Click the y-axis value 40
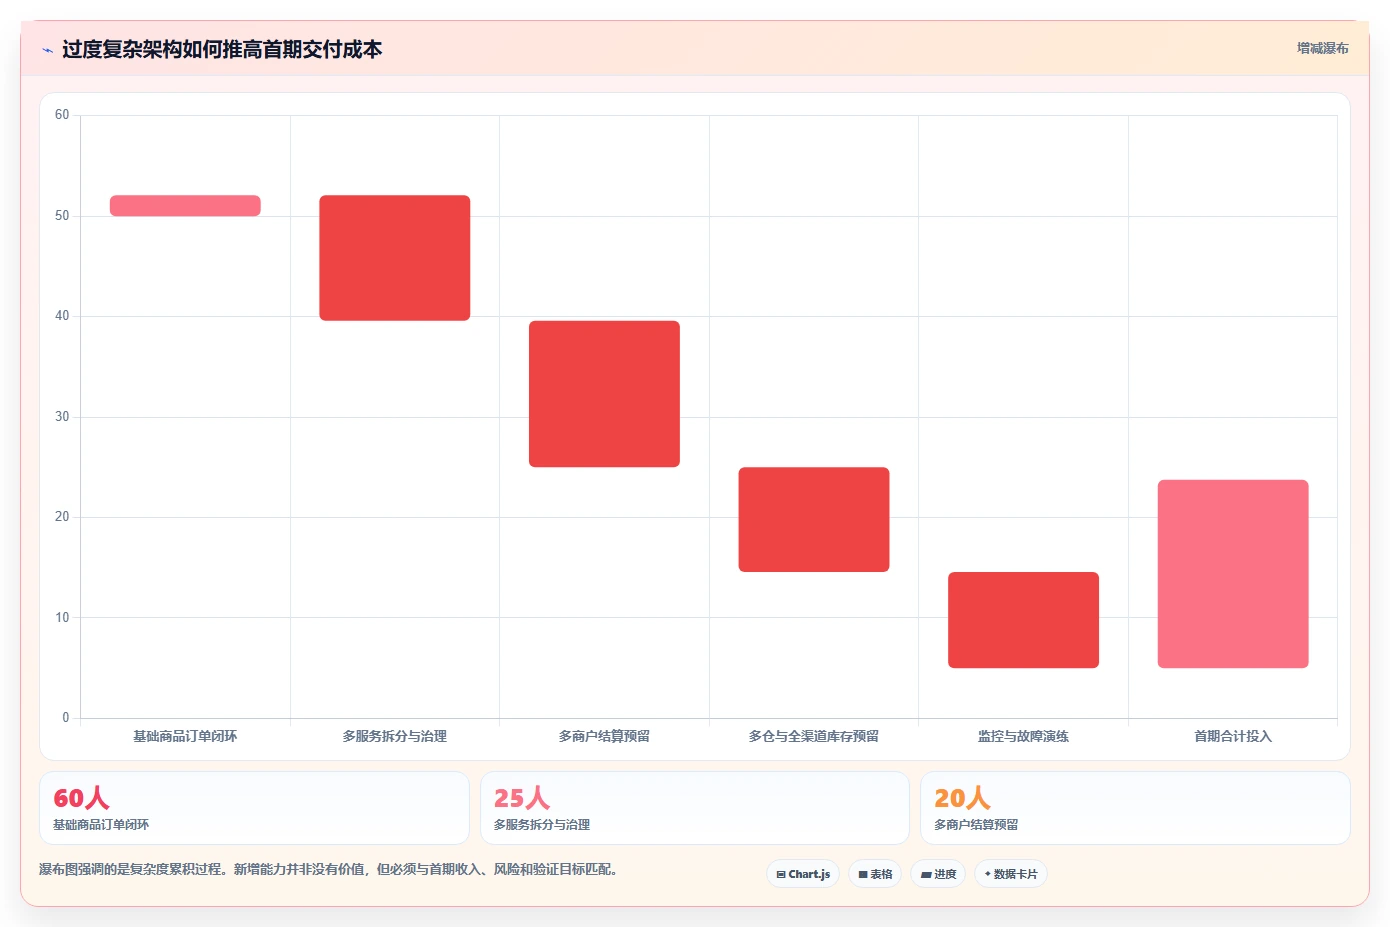 point(62,316)
